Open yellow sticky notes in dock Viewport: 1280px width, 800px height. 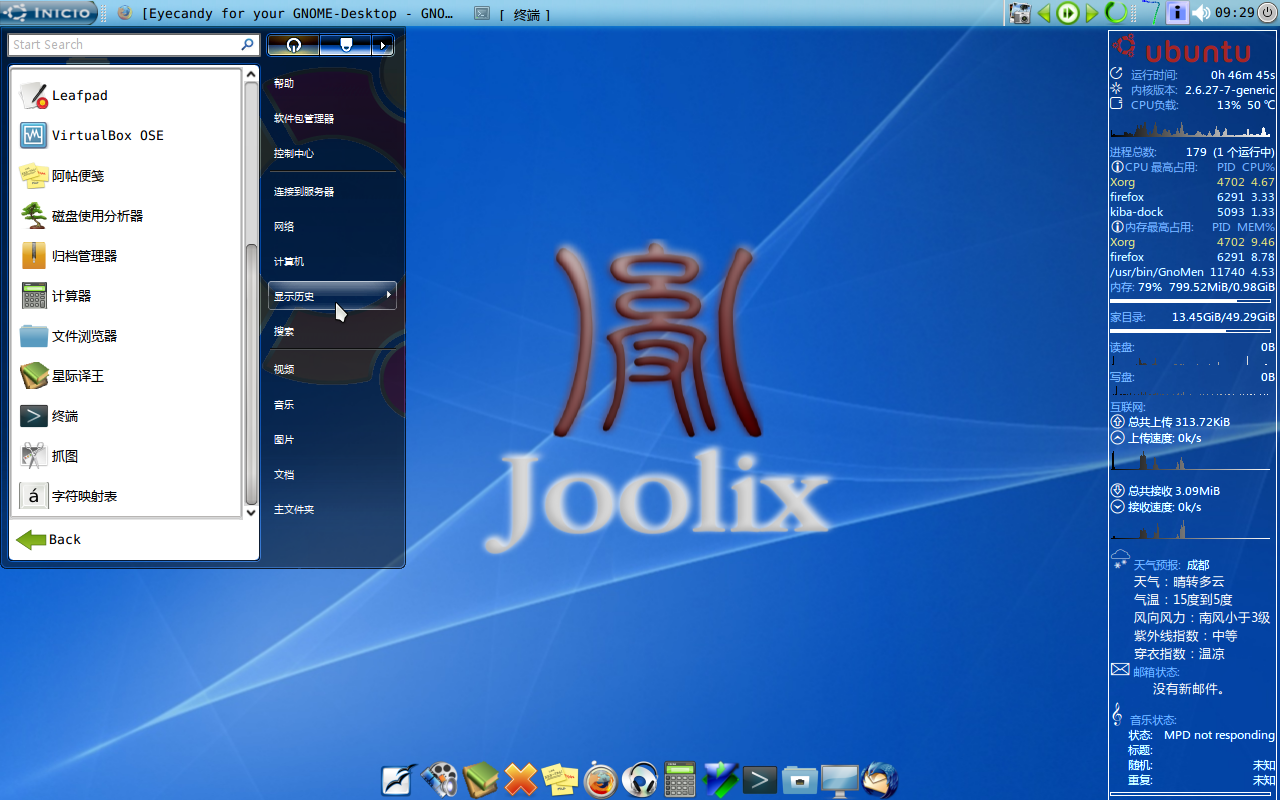tap(560, 780)
